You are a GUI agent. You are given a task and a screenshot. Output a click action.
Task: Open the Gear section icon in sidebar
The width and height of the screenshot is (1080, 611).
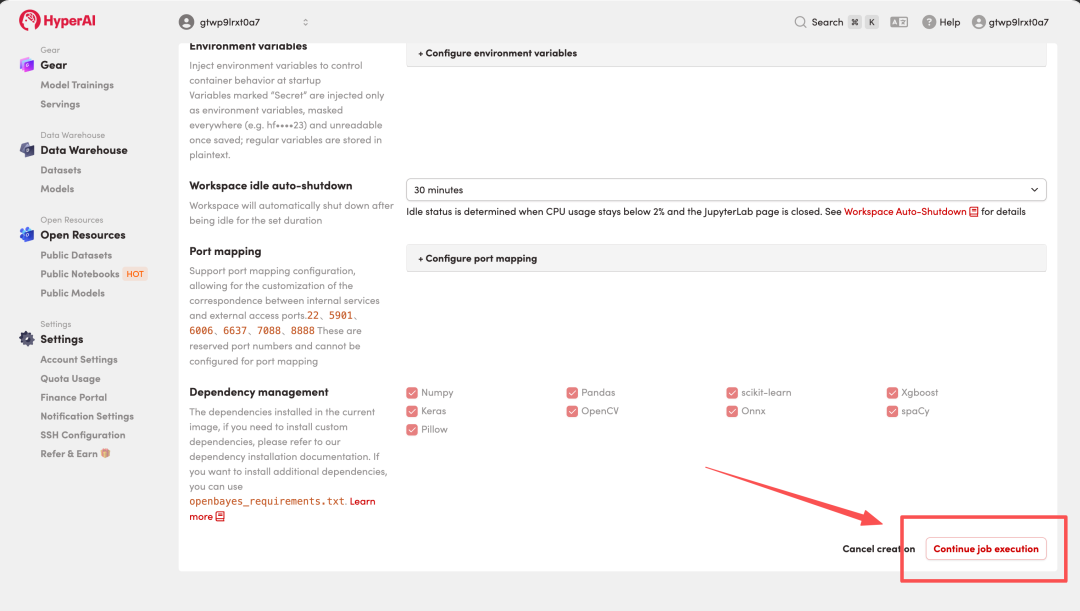[x=27, y=65]
